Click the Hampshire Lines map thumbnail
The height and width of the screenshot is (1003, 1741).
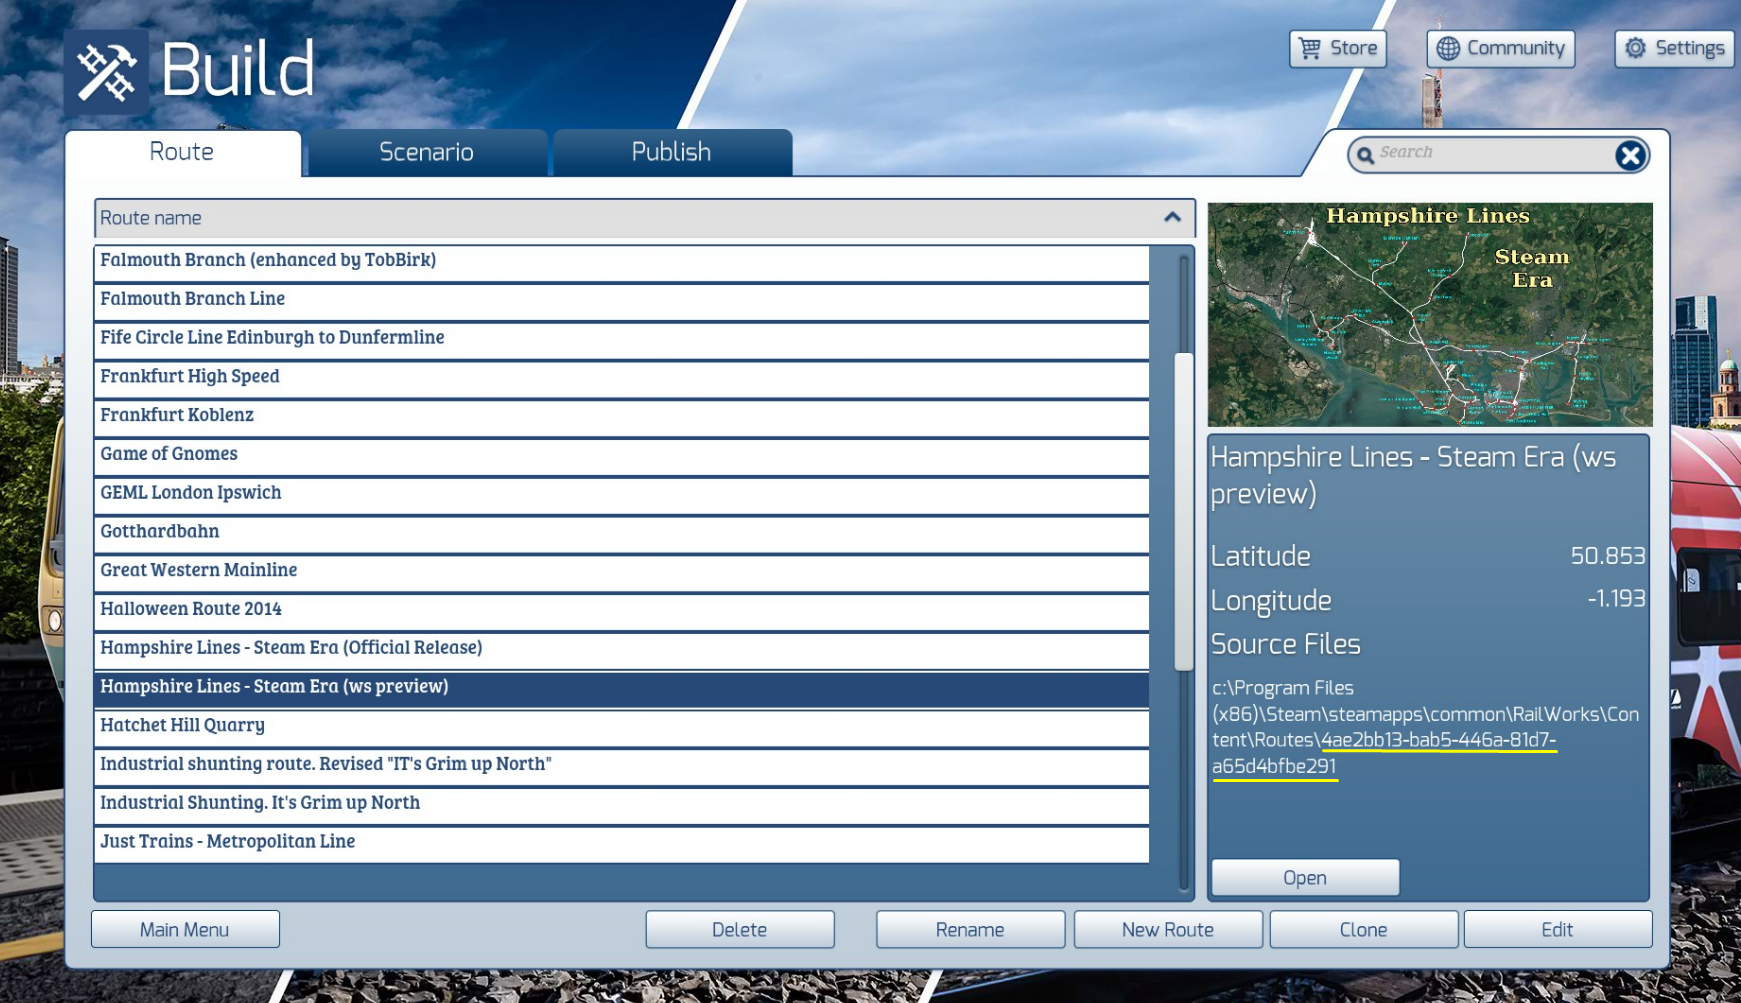click(x=1430, y=315)
